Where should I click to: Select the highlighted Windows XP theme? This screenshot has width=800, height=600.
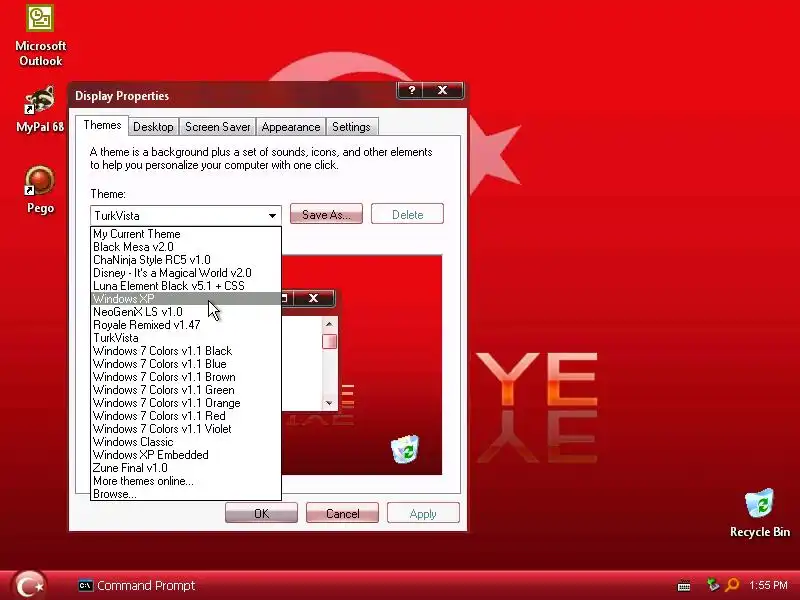[x=186, y=299]
